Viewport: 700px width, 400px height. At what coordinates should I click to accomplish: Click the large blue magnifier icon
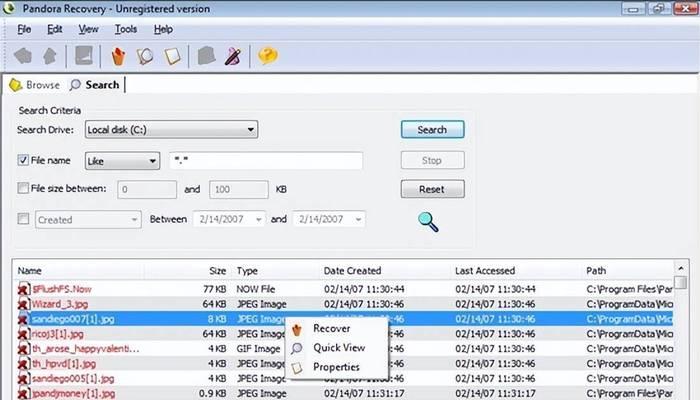point(428,222)
